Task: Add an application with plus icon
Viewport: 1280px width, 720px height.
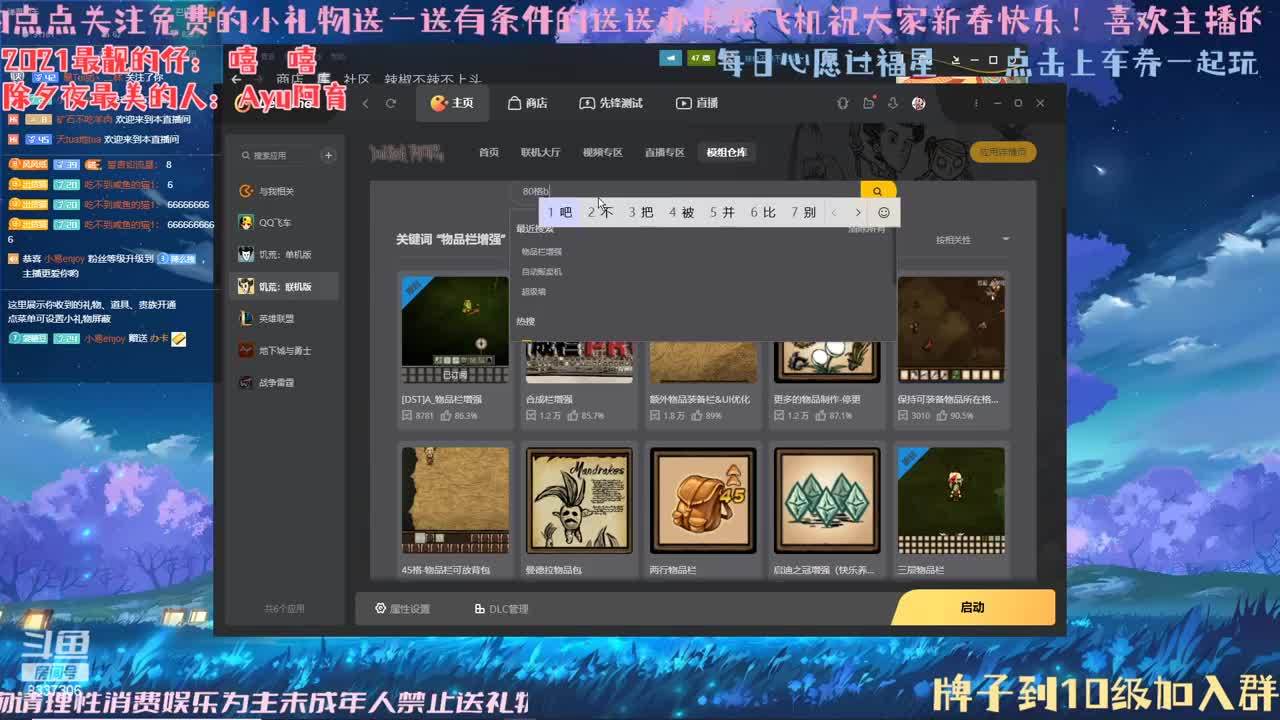Action: pyautogui.click(x=328, y=155)
